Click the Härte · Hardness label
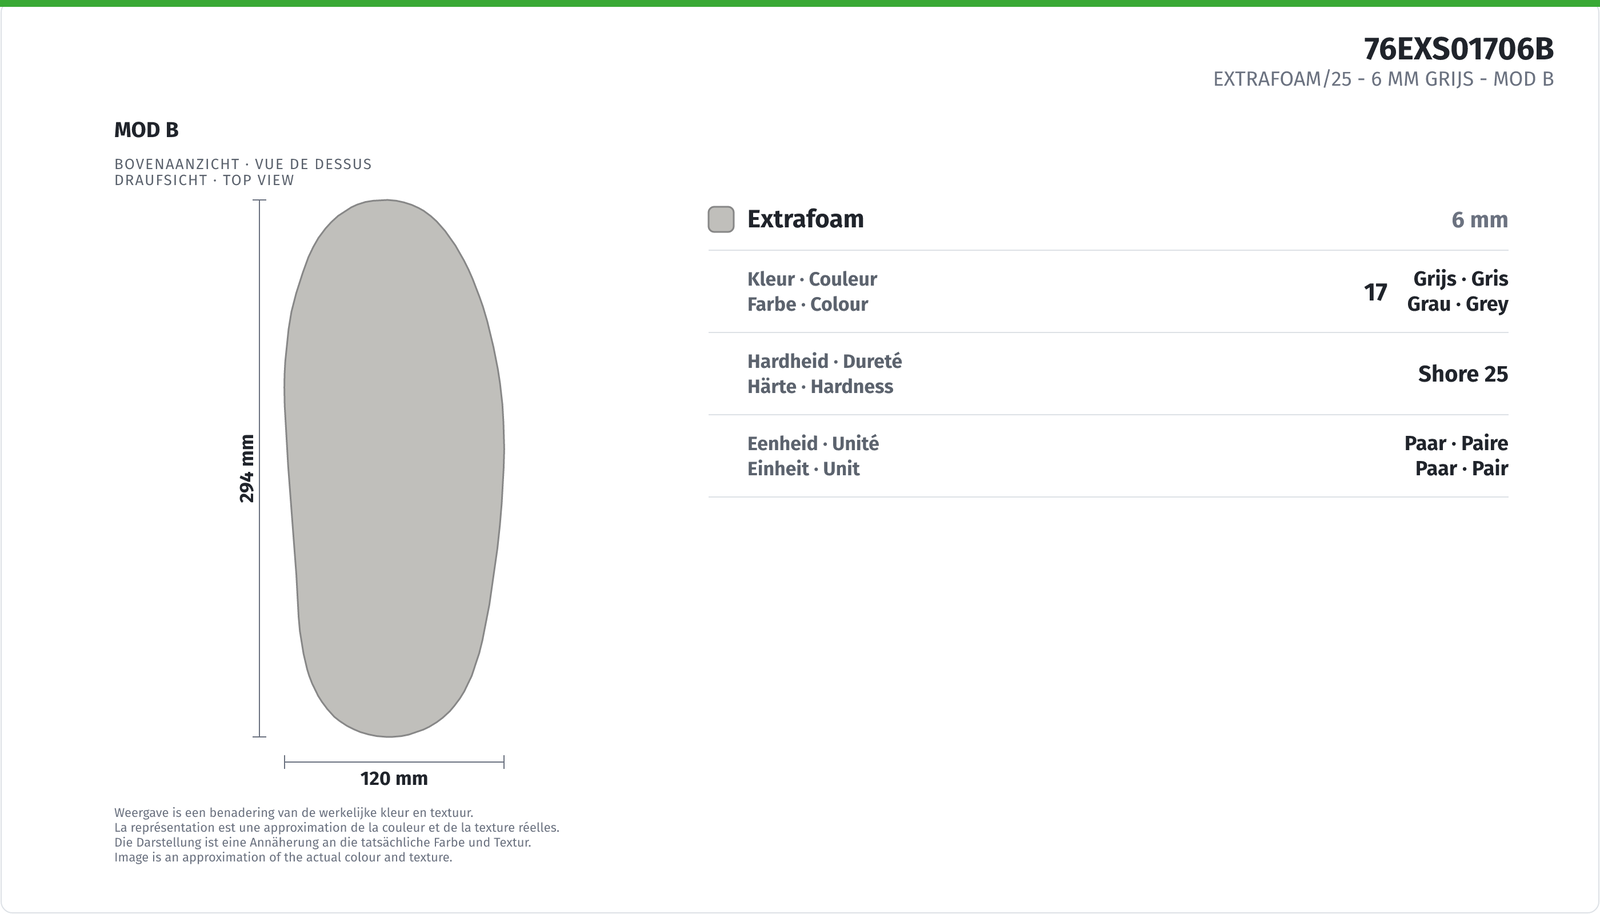 click(x=820, y=386)
